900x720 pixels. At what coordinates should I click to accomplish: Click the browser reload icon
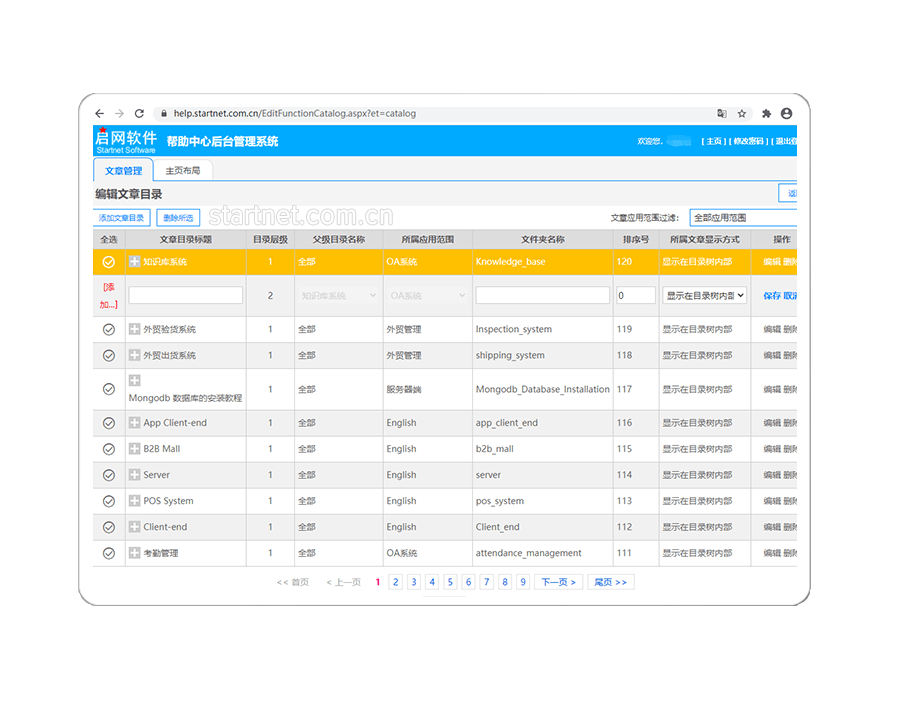(139, 114)
